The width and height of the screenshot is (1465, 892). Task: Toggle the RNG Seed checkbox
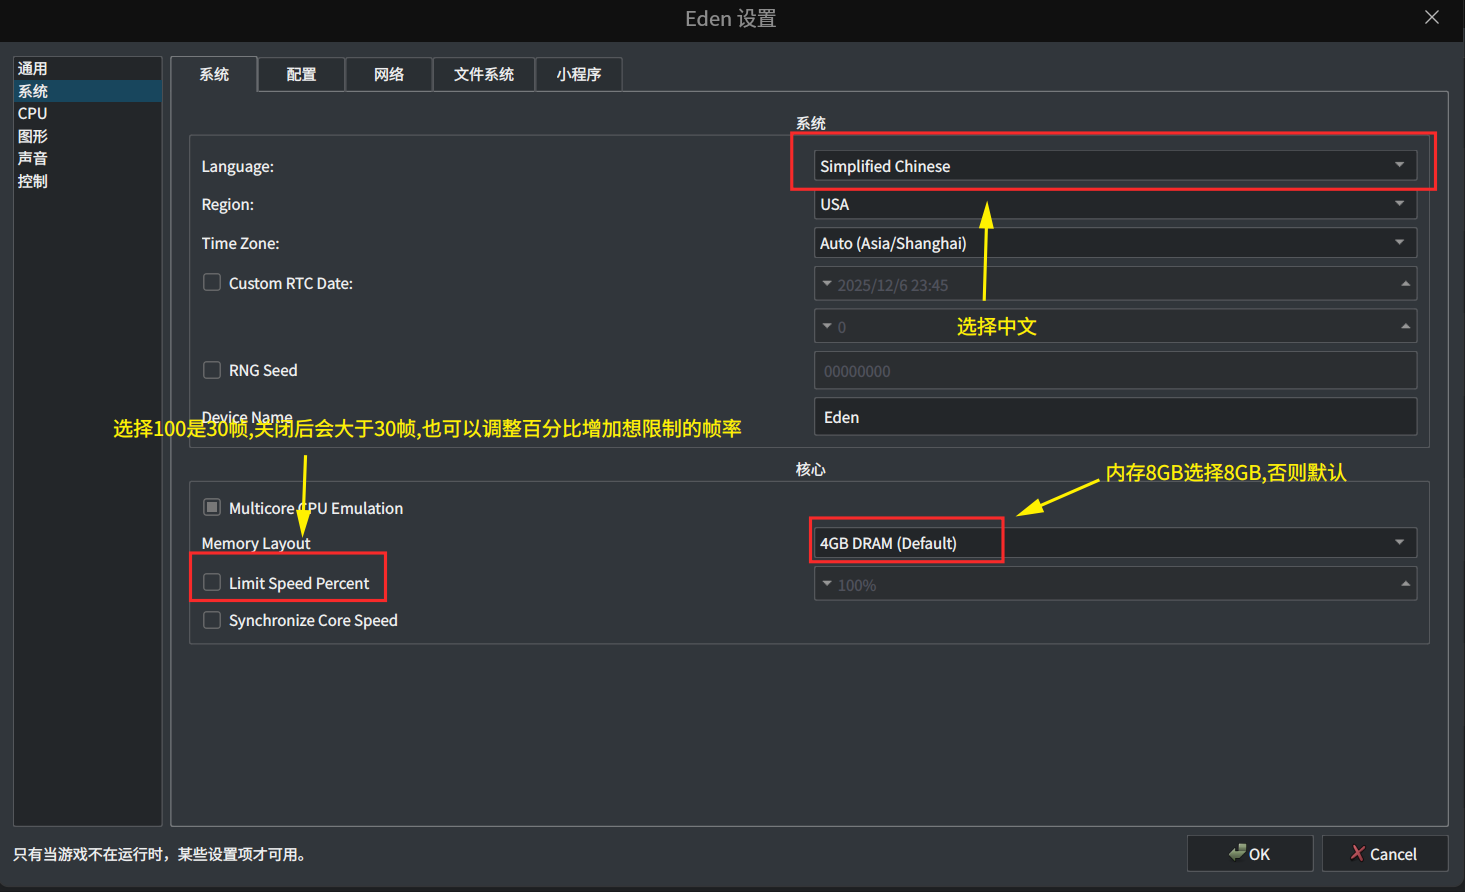[x=212, y=370]
